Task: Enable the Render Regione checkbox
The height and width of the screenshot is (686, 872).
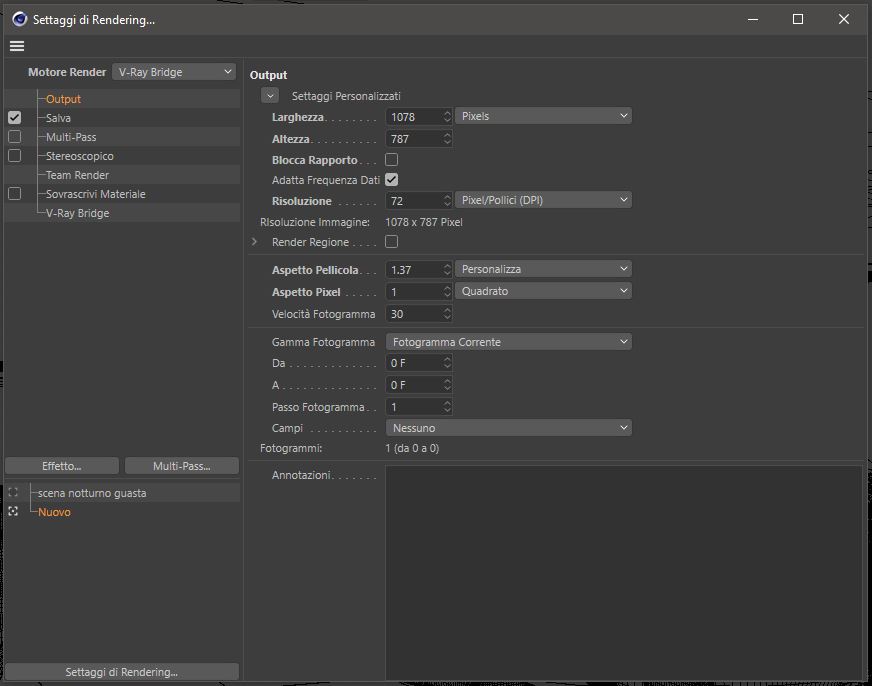Action: pyautogui.click(x=392, y=242)
